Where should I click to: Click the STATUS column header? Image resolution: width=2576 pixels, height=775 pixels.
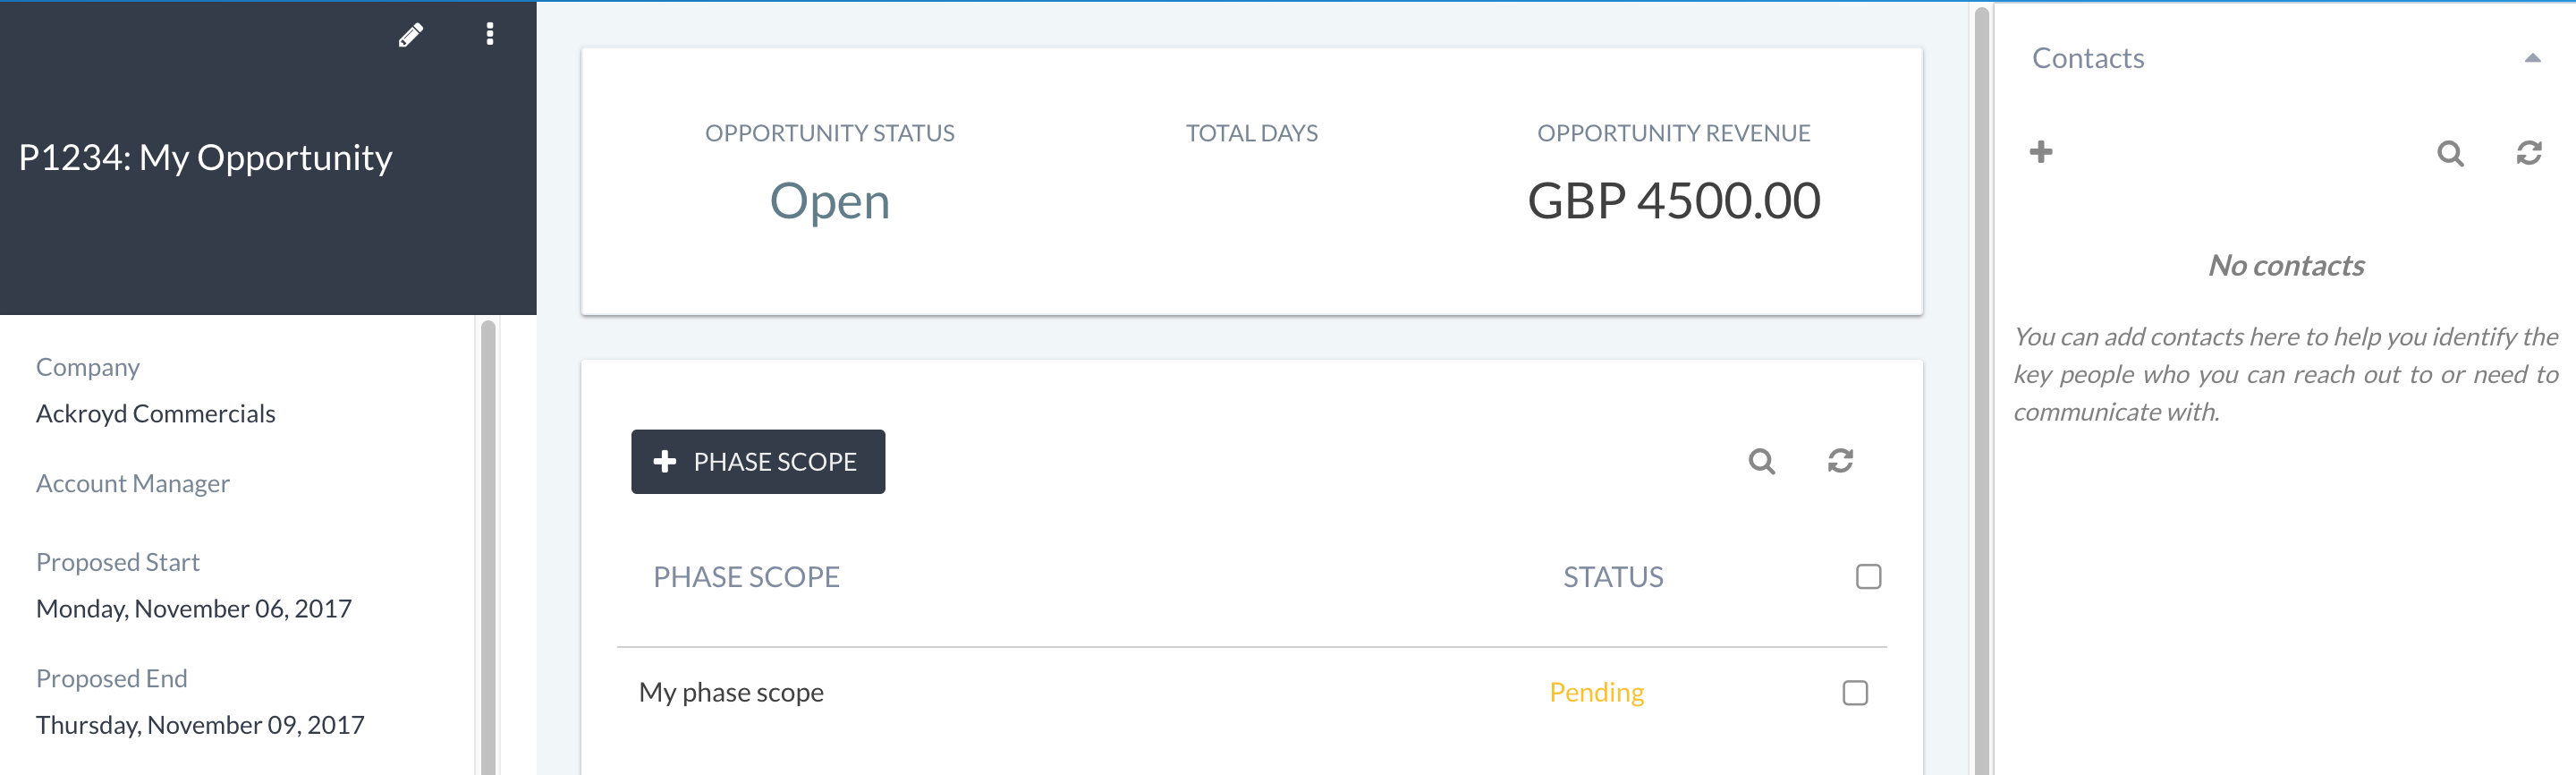(x=1612, y=577)
